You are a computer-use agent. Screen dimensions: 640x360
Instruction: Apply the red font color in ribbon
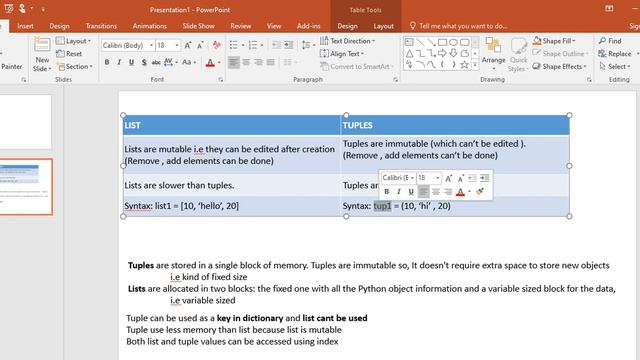(210, 62)
